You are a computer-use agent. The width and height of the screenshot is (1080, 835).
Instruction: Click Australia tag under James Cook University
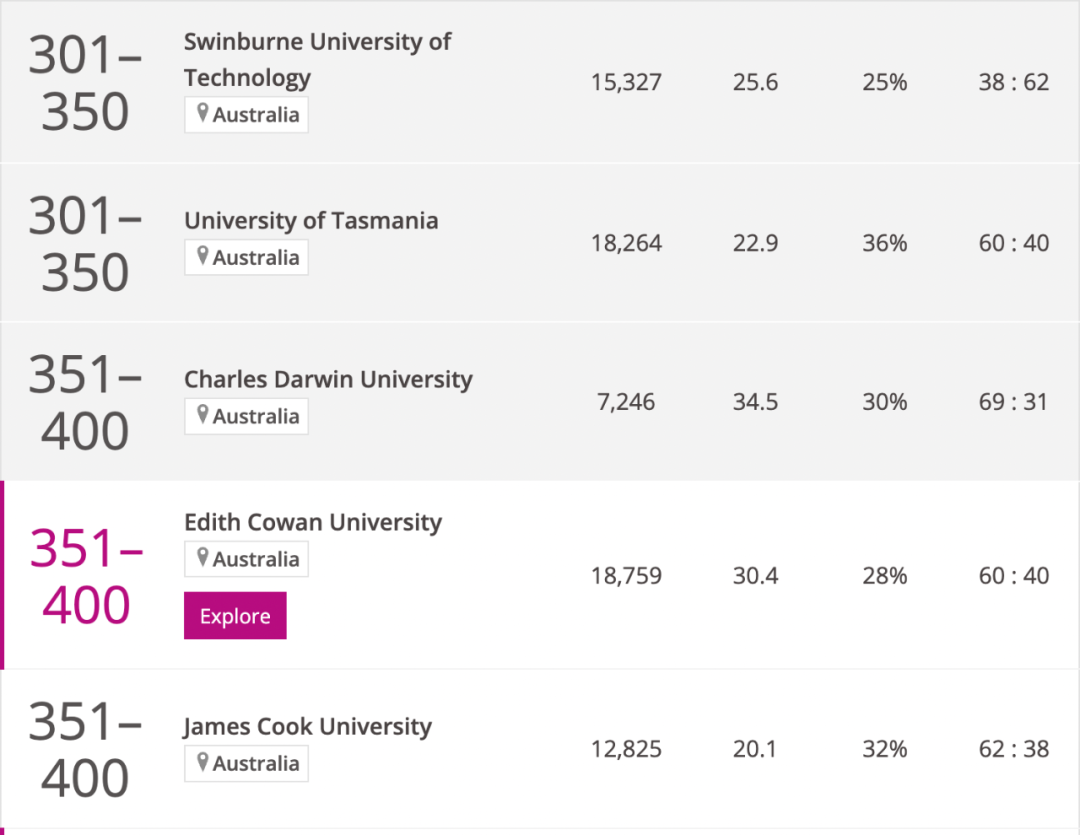click(x=256, y=764)
